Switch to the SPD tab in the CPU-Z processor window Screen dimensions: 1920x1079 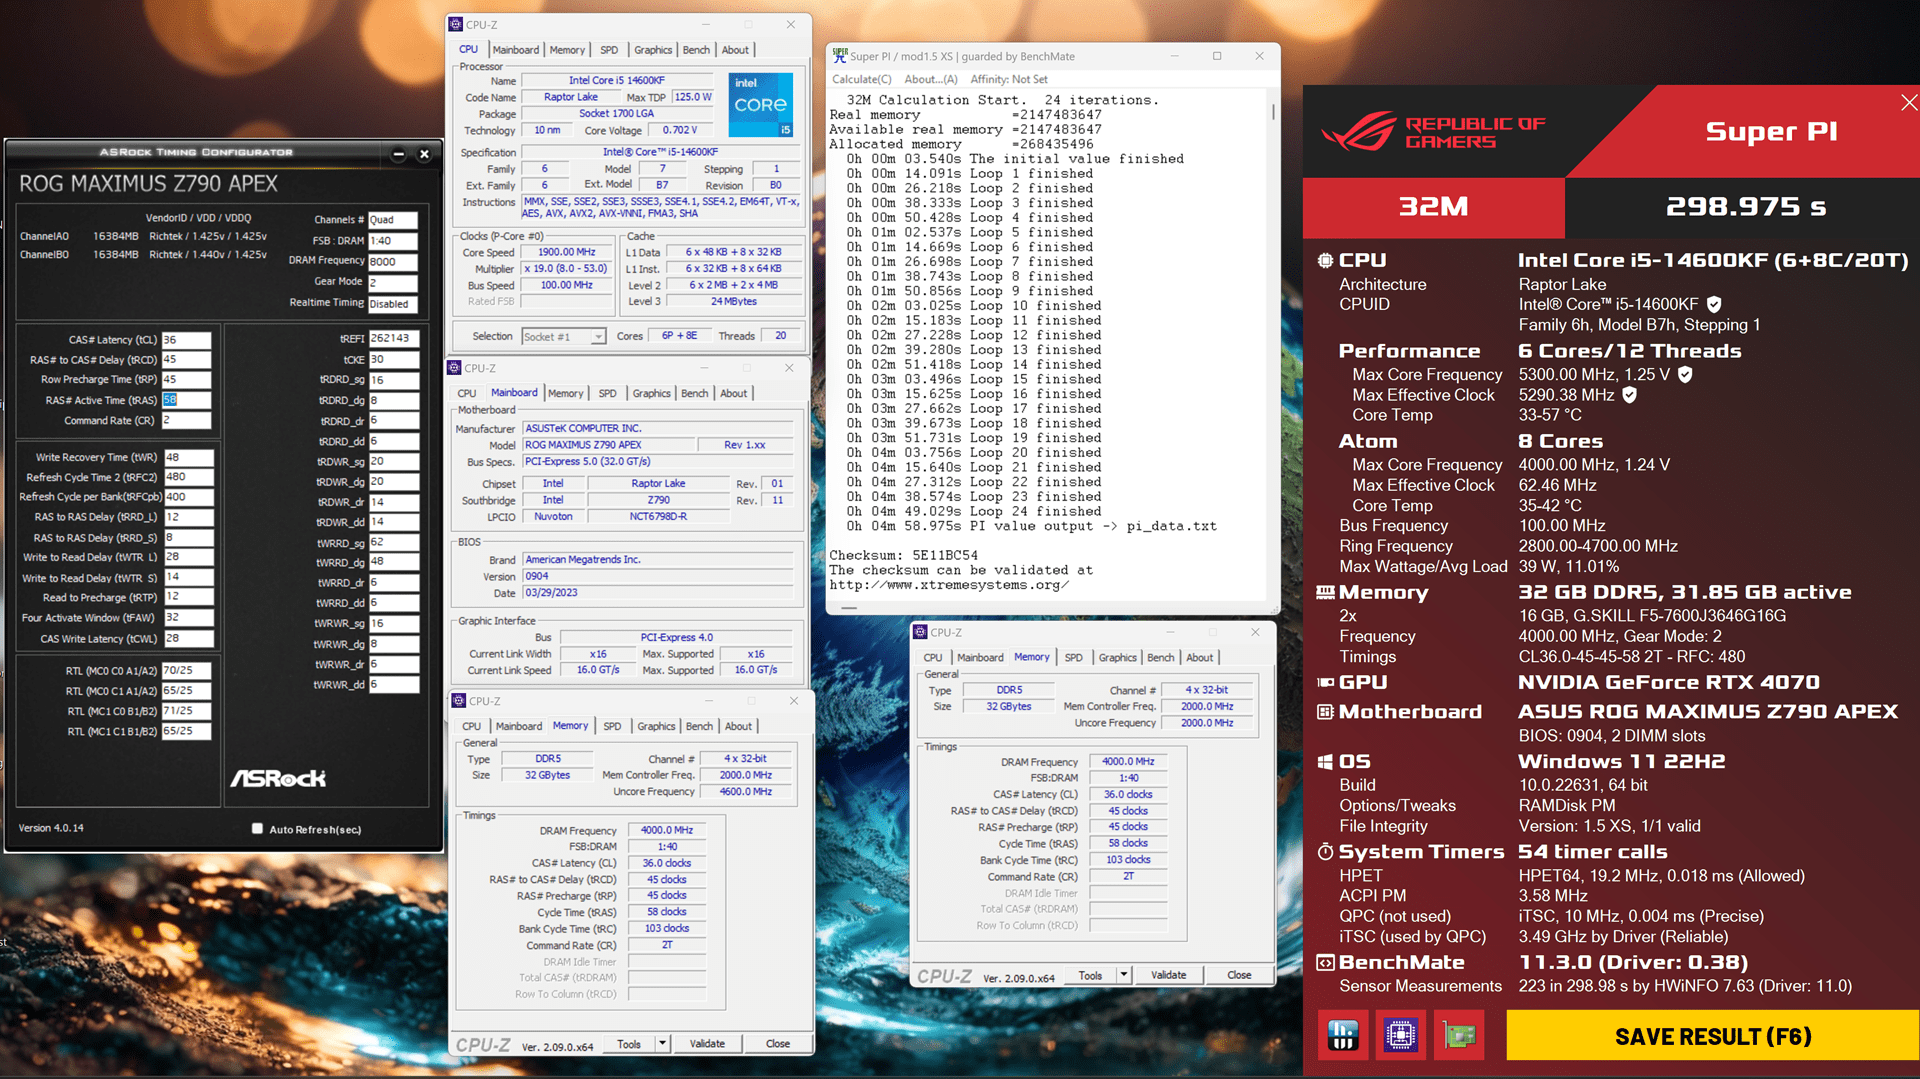pos(609,50)
